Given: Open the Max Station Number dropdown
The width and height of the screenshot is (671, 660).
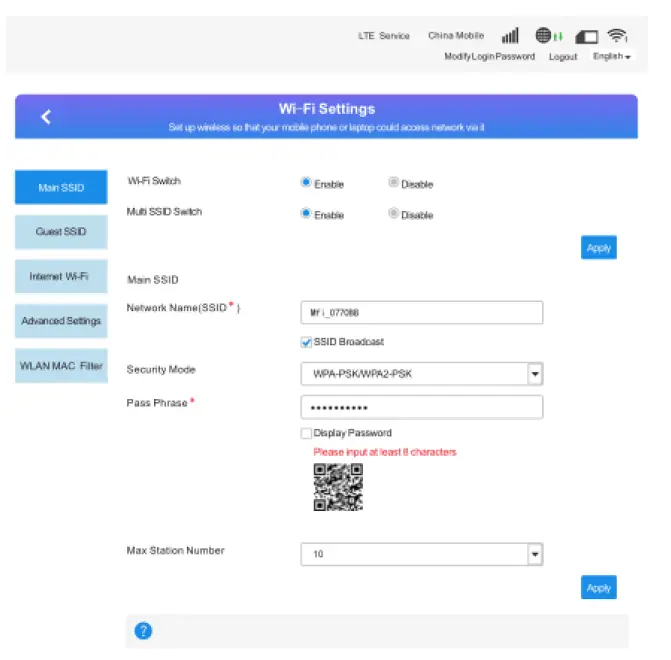Looking at the screenshot, I should tap(422, 554).
